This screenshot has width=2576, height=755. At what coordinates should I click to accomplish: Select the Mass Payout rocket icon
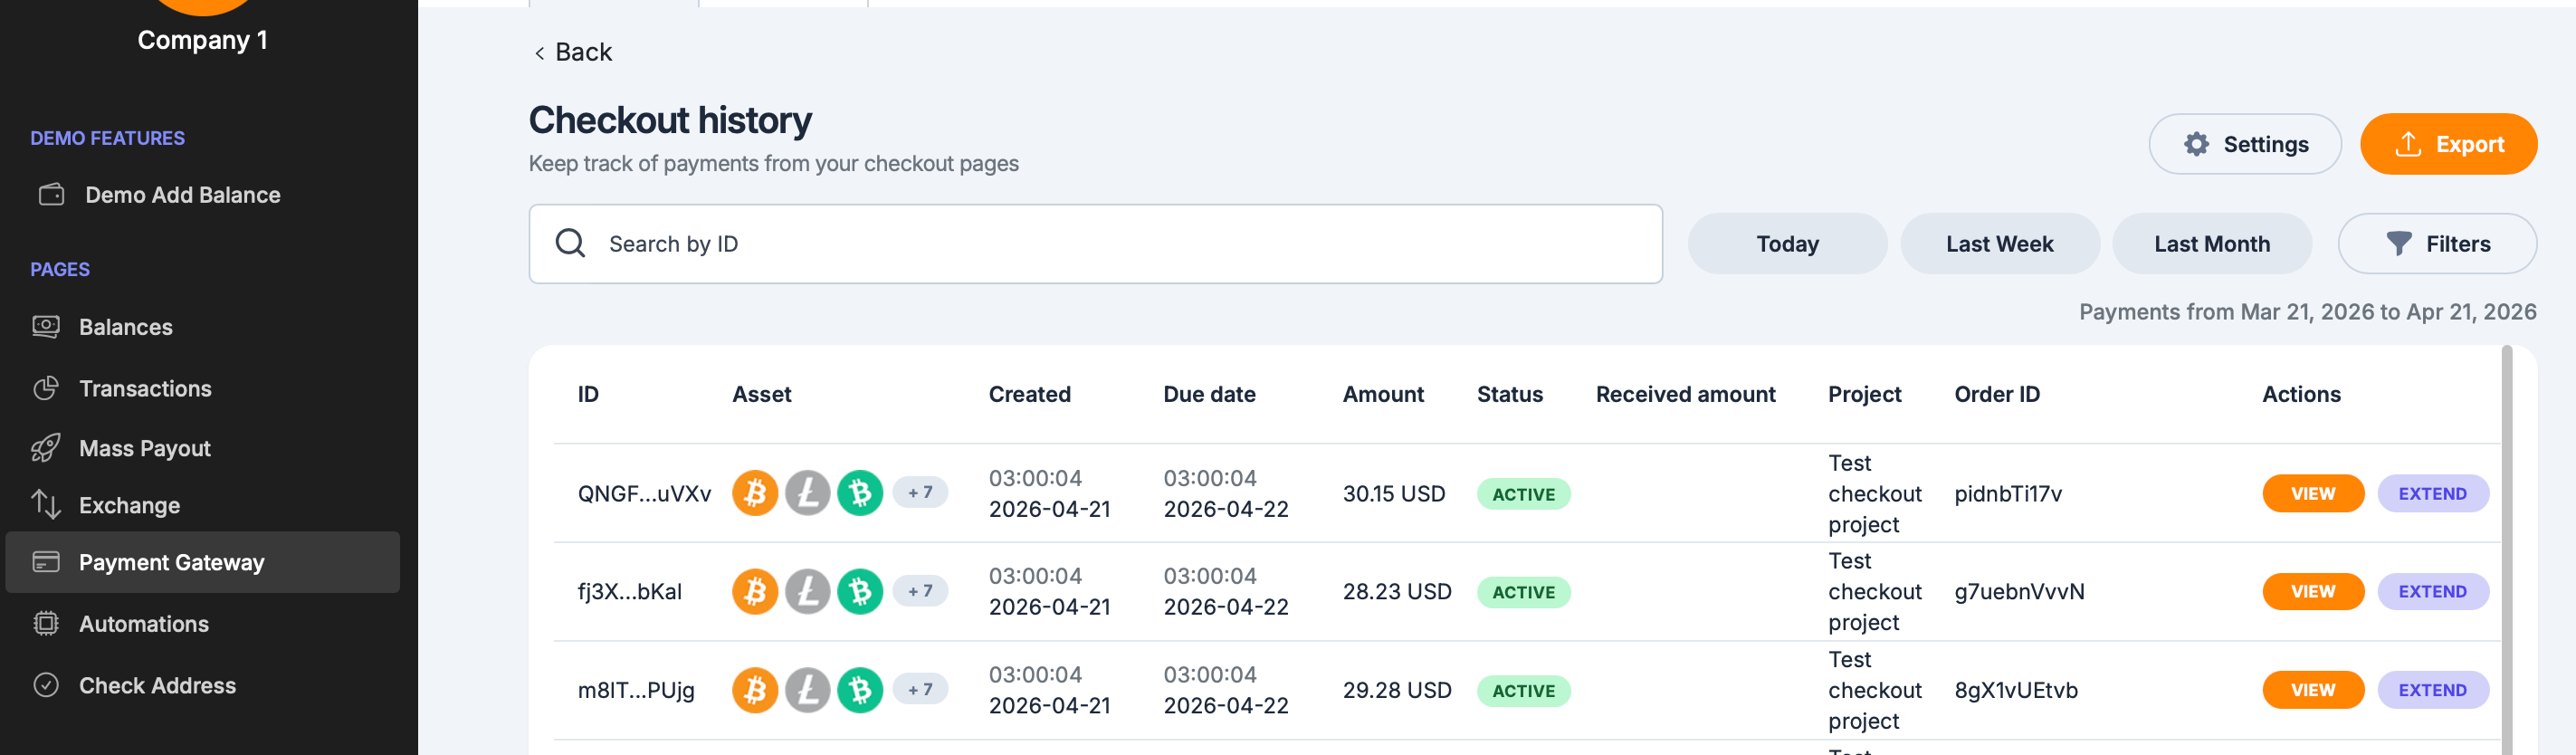(x=46, y=448)
